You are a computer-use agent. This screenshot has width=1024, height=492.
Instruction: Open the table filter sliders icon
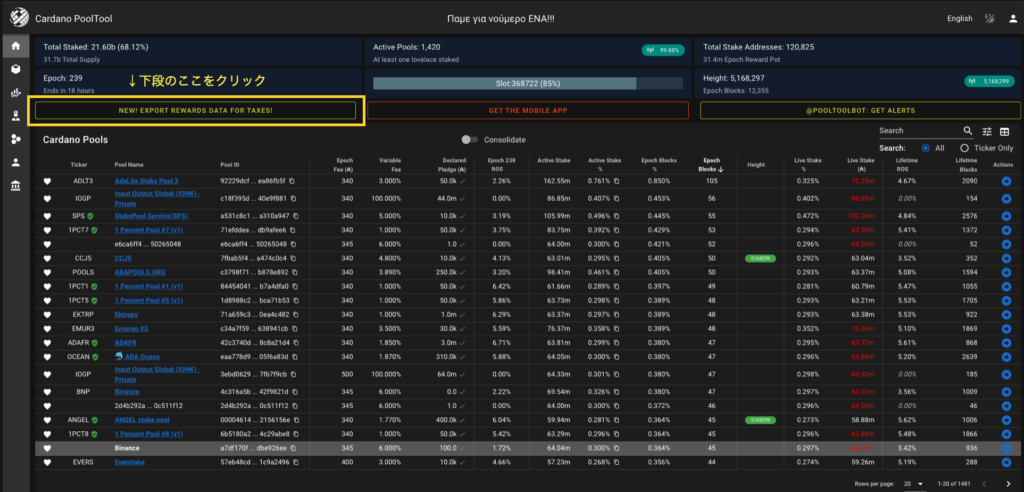click(x=987, y=131)
